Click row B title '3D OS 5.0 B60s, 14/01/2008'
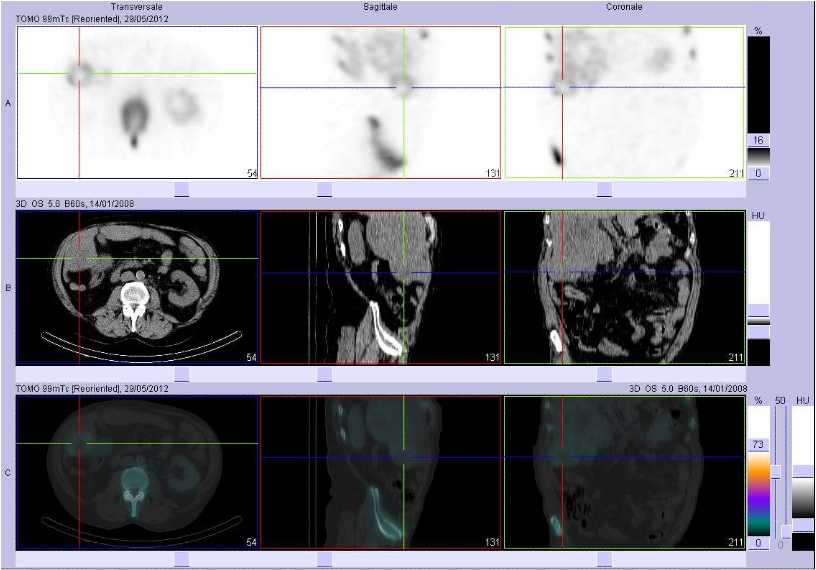The height and width of the screenshot is (570, 816). click(x=75, y=204)
